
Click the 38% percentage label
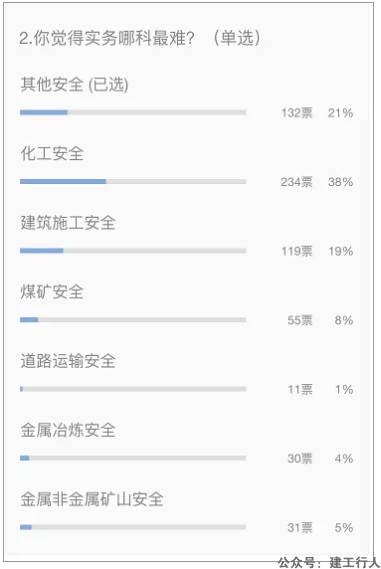[340, 182]
